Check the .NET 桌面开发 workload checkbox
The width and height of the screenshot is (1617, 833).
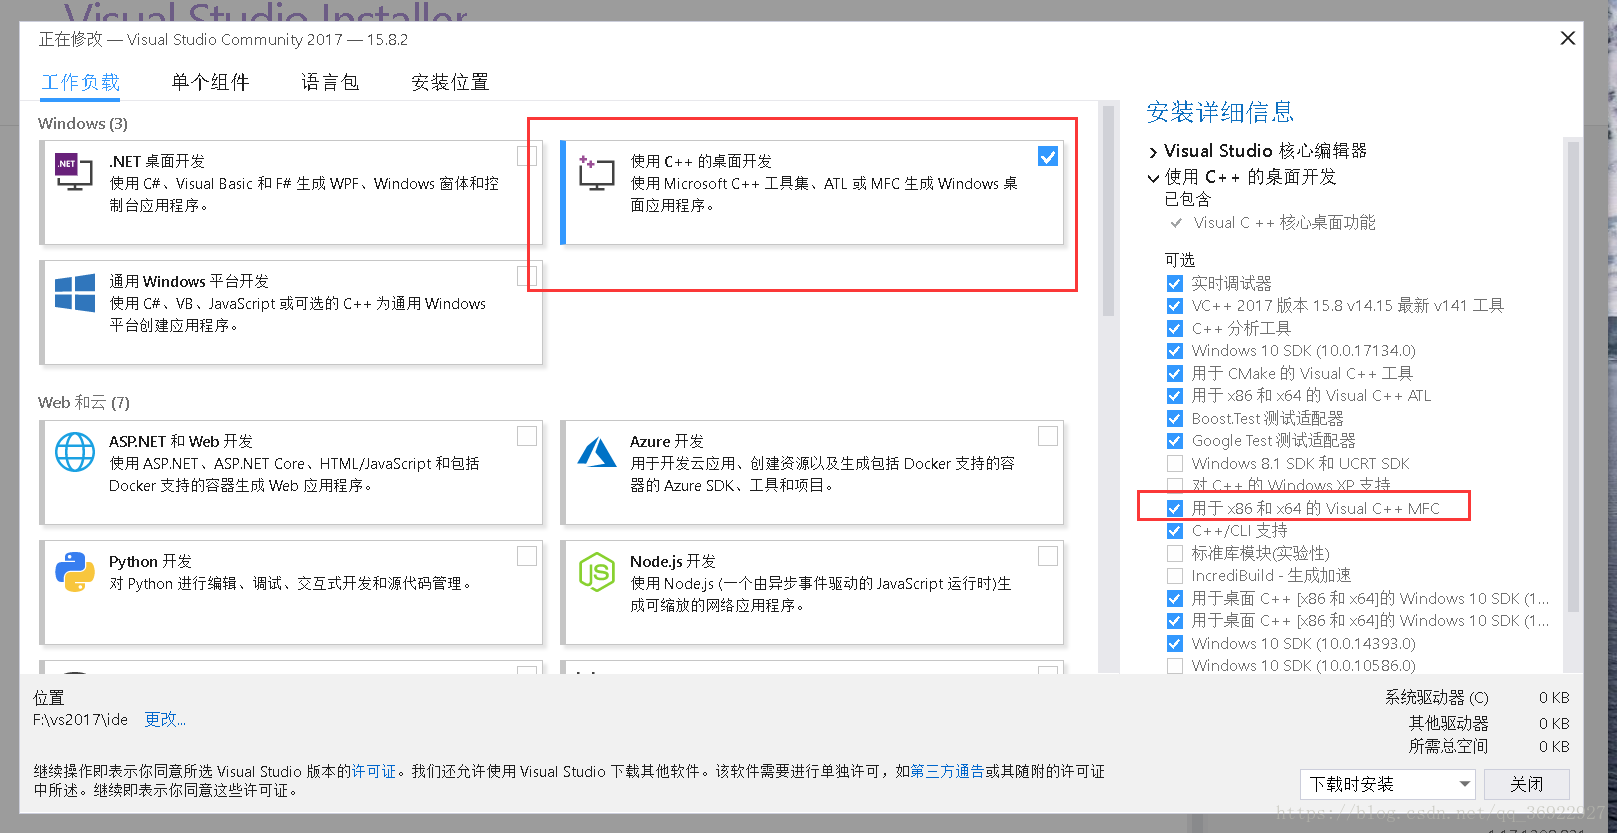tap(527, 156)
